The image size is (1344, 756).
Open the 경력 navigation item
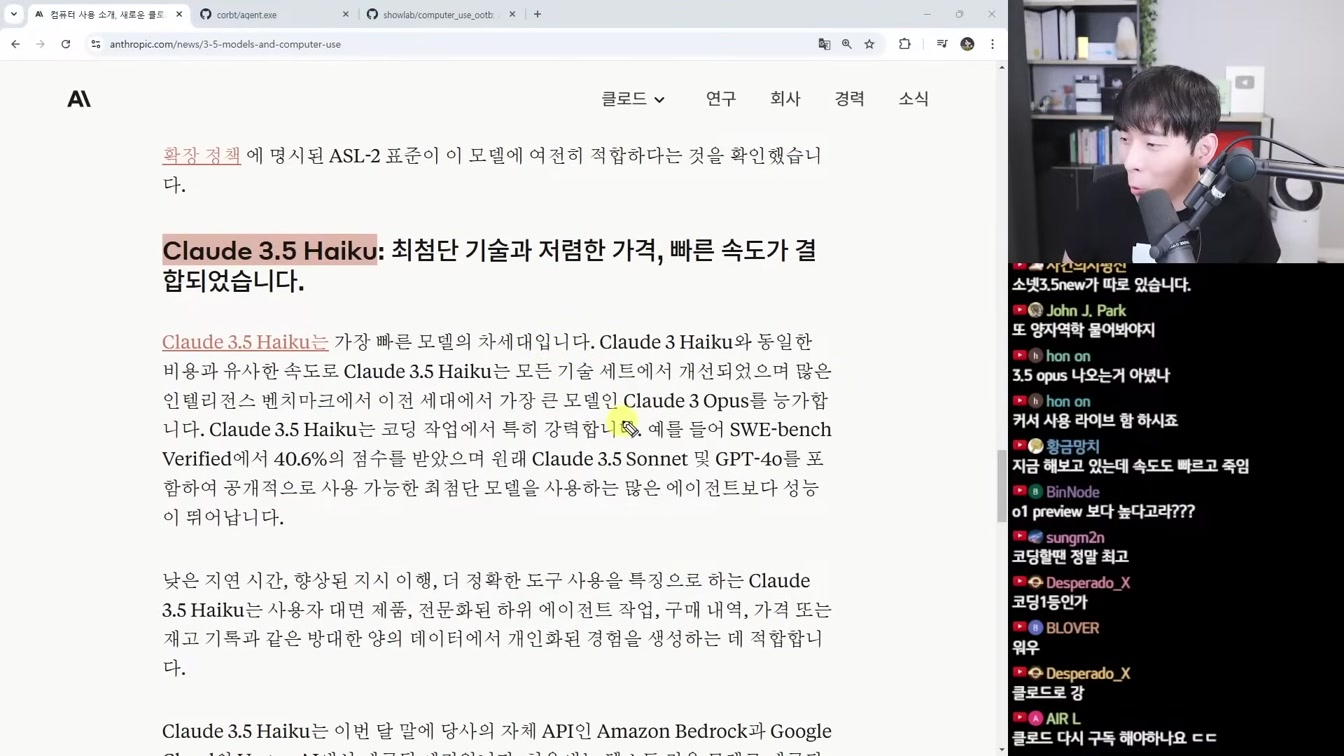tap(849, 98)
